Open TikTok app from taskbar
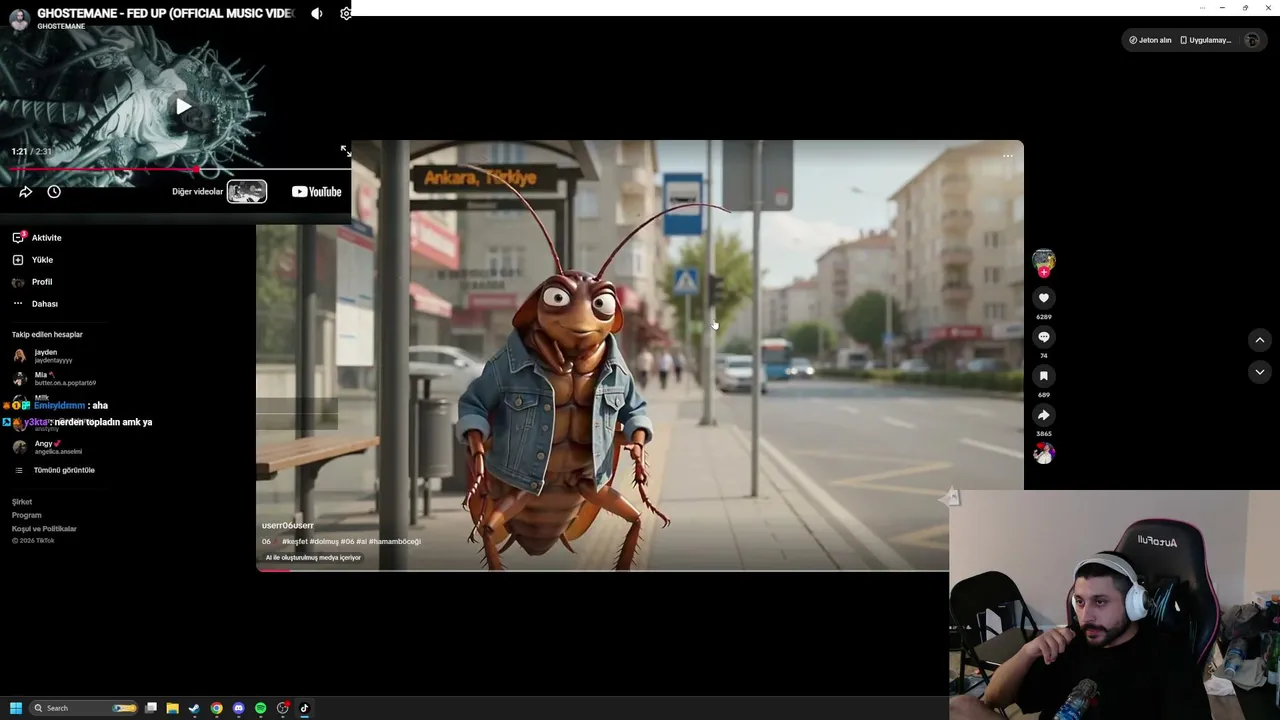Screen dimensions: 1280x720 coord(304,708)
